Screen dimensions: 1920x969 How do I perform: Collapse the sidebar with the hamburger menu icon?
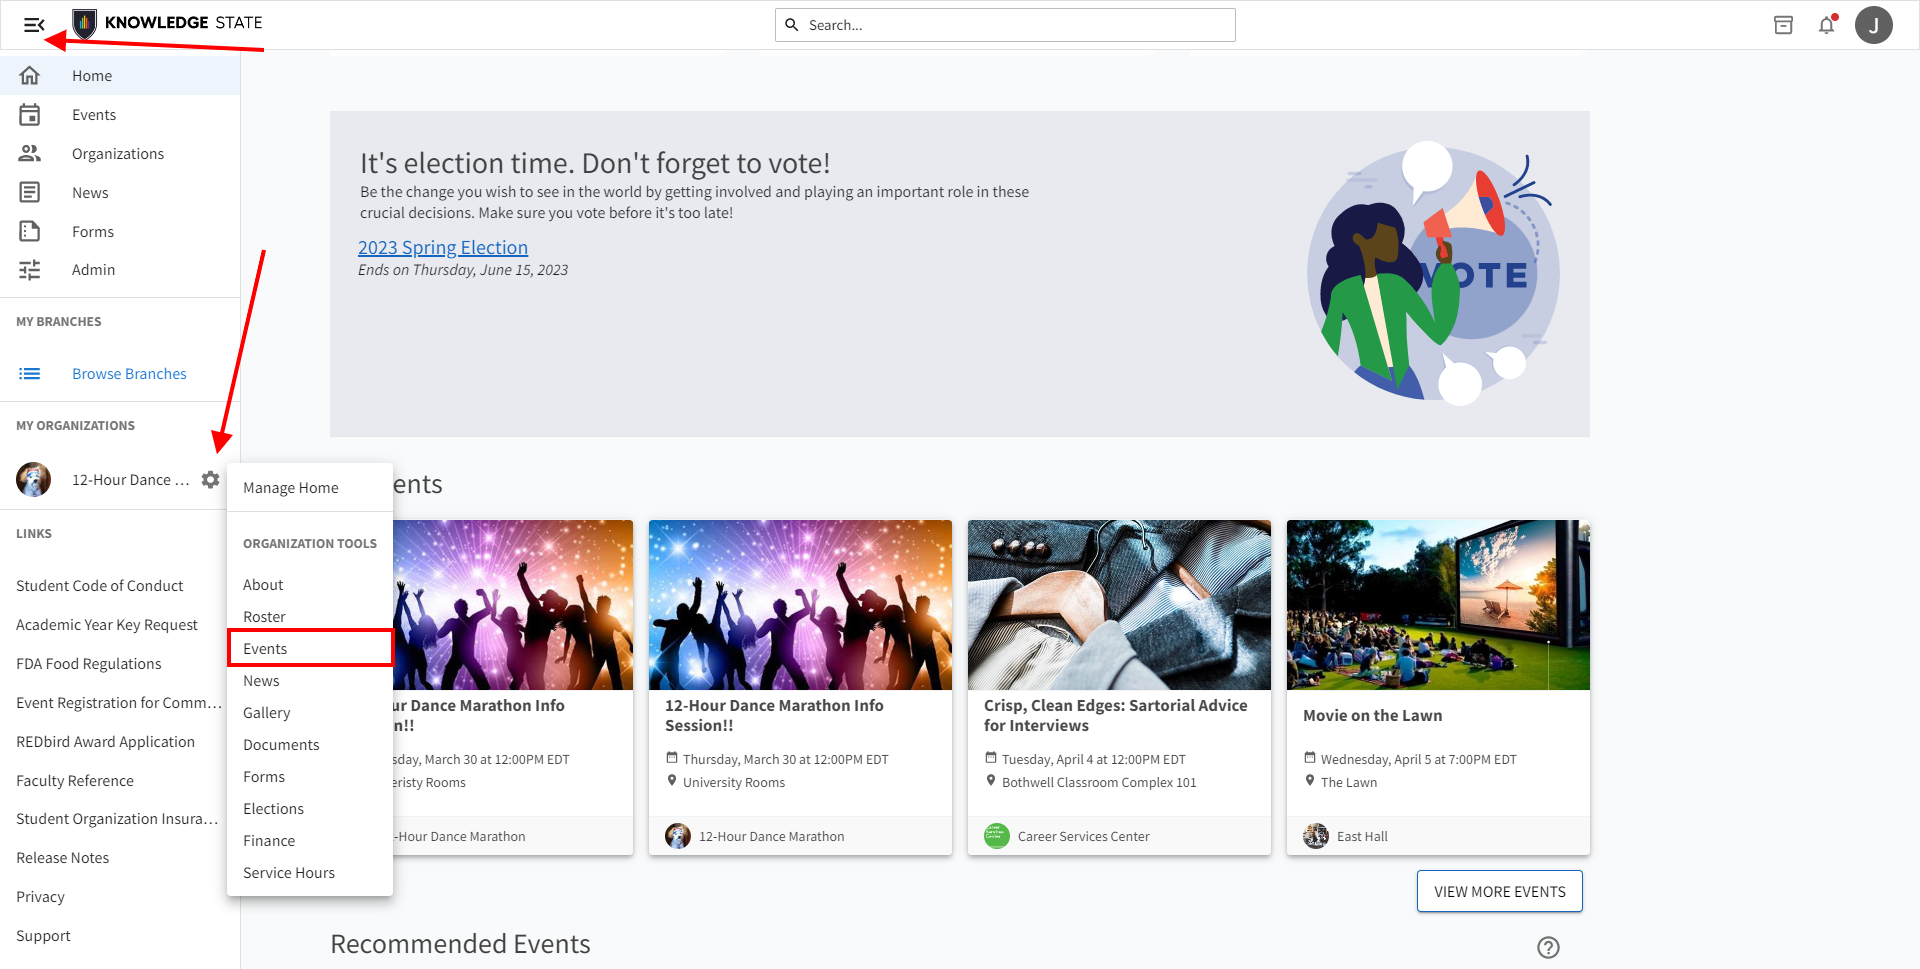click(34, 25)
